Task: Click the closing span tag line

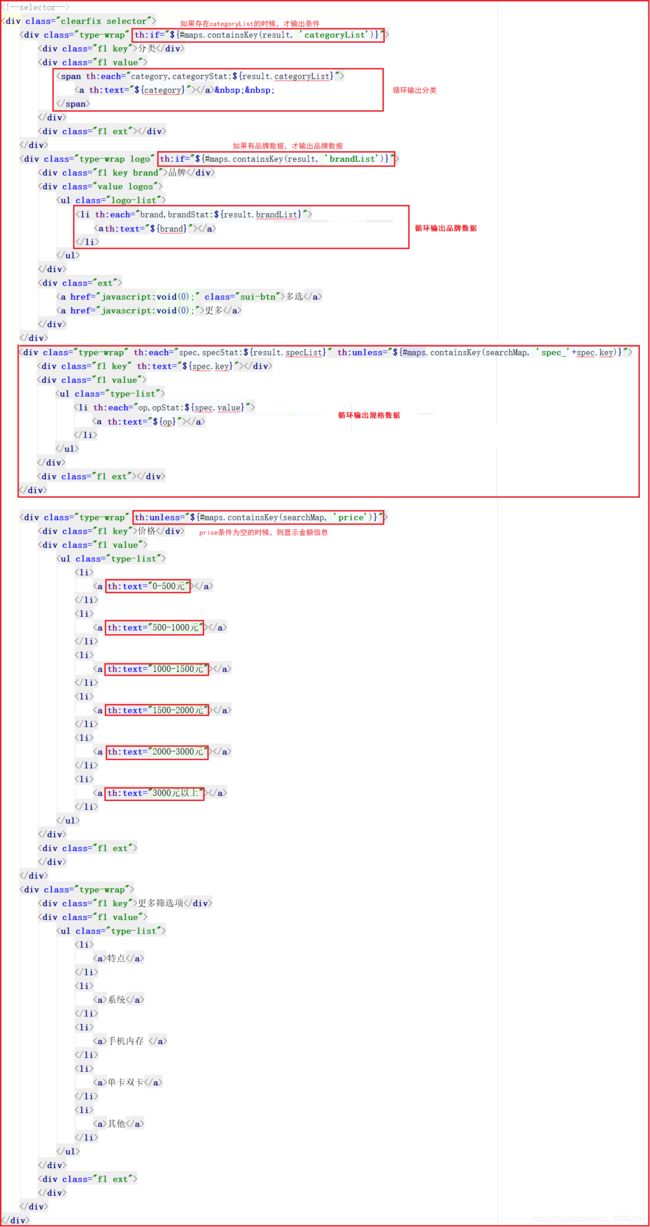Action: pyautogui.click(x=73, y=103)
